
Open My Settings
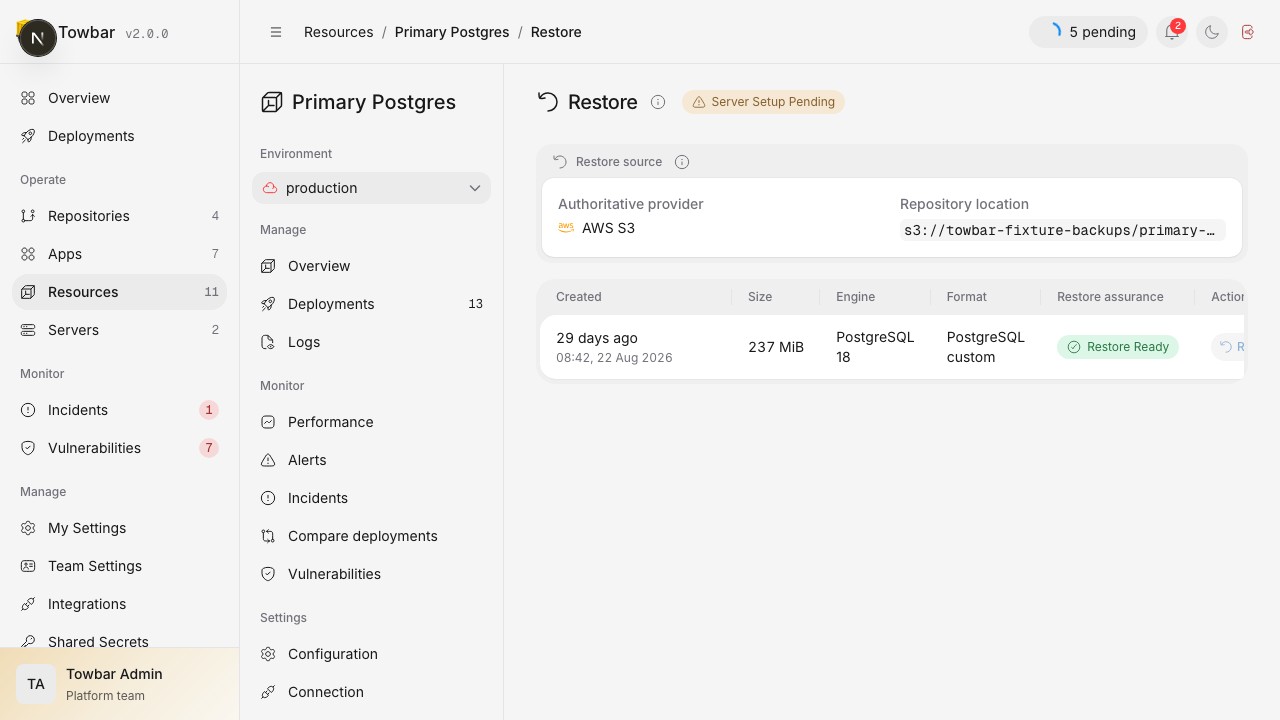119,528
